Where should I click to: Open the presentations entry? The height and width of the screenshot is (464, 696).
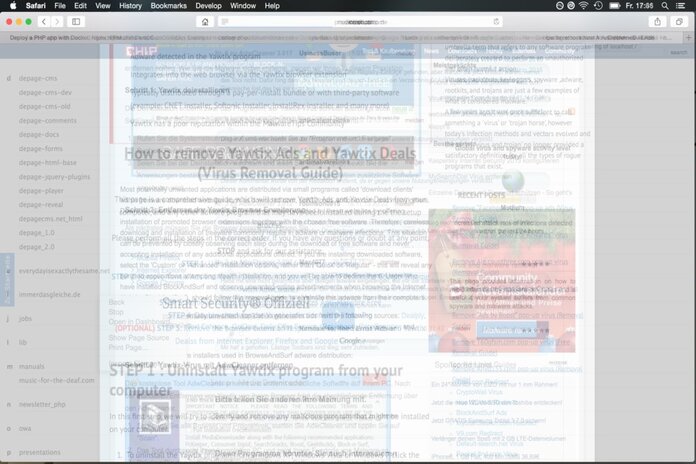(x=40, y=452)
